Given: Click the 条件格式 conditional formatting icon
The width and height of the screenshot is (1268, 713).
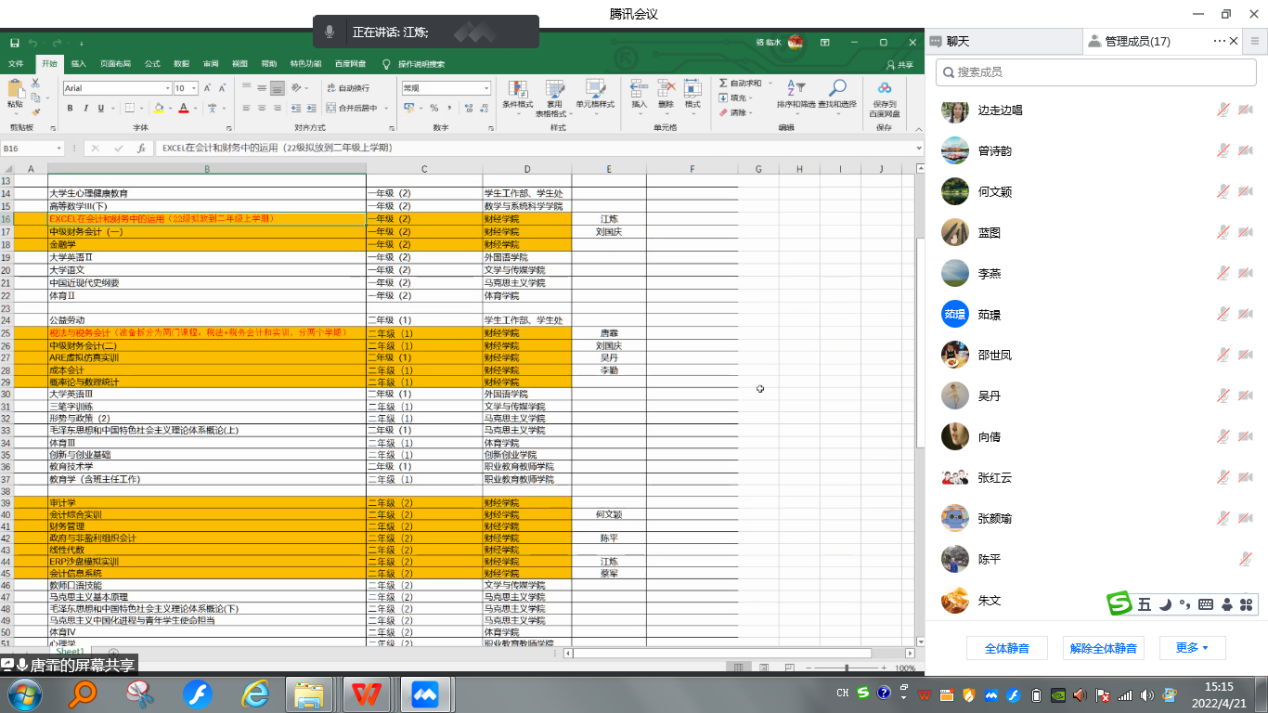Looking at the screenshot, I should coord(517,90).
